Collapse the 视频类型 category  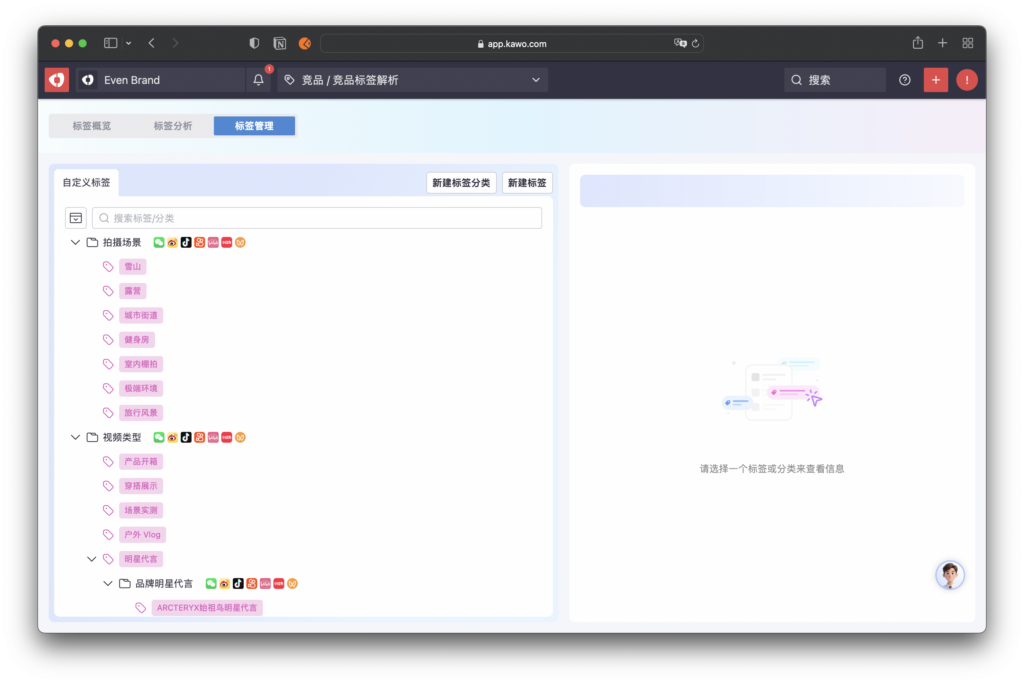(75, 437)
